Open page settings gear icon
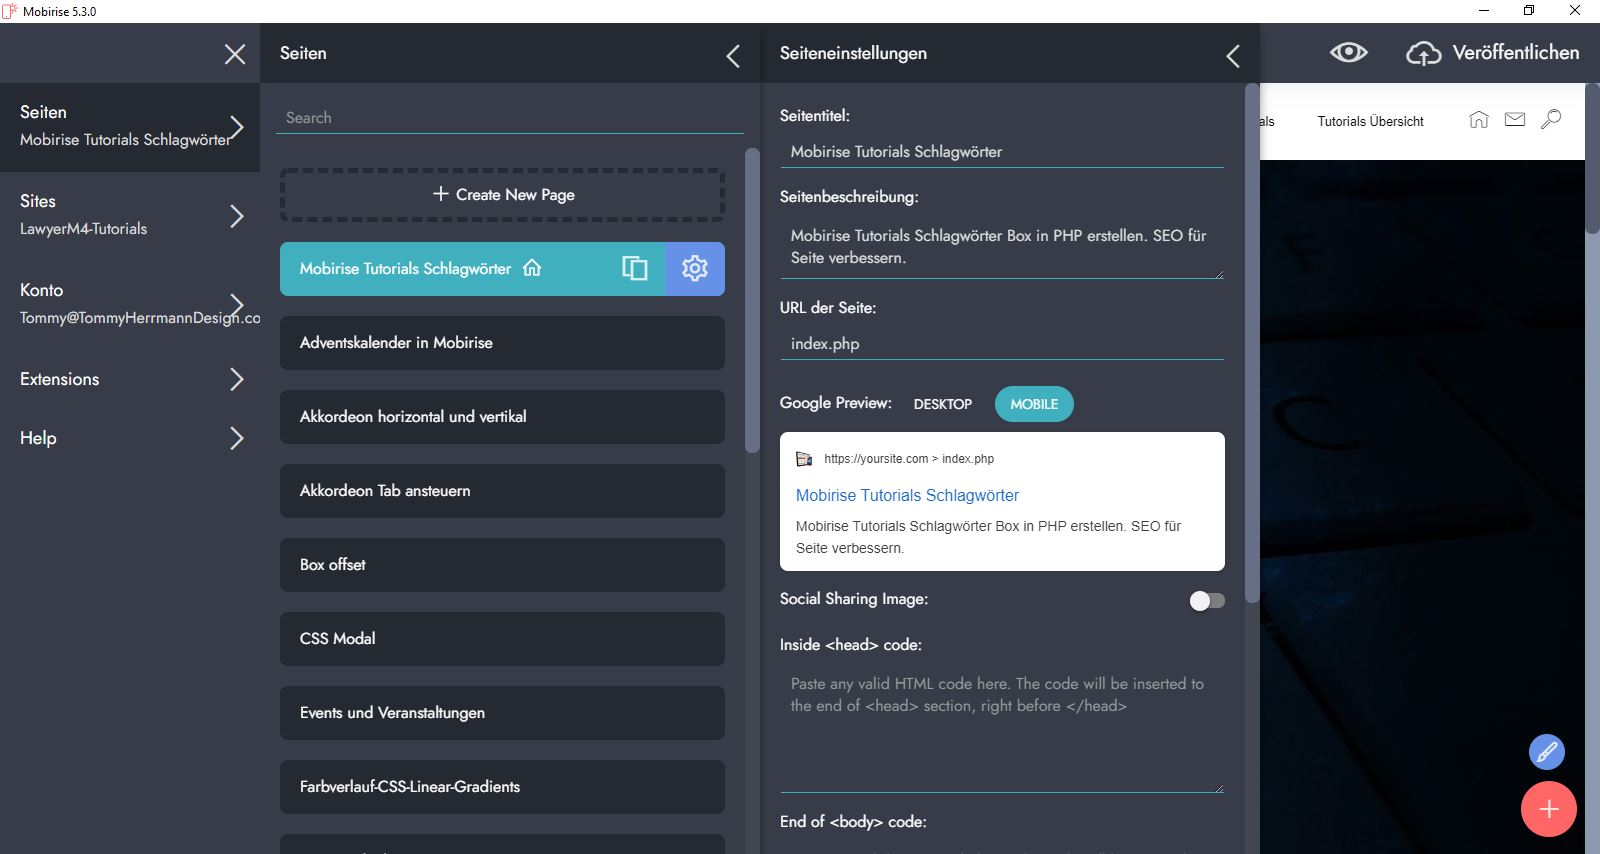The image size is (1600, 854). point(694,268)
